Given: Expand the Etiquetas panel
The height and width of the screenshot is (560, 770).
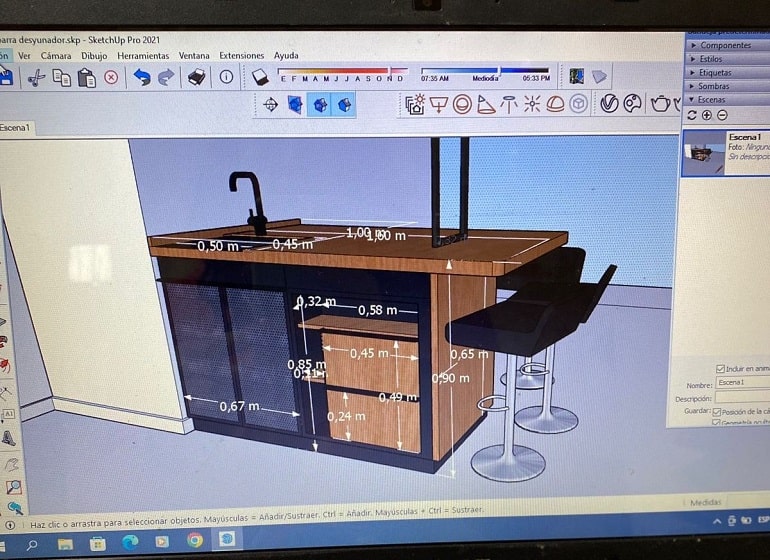Looking at the screenshot, I should click(714, 73).
